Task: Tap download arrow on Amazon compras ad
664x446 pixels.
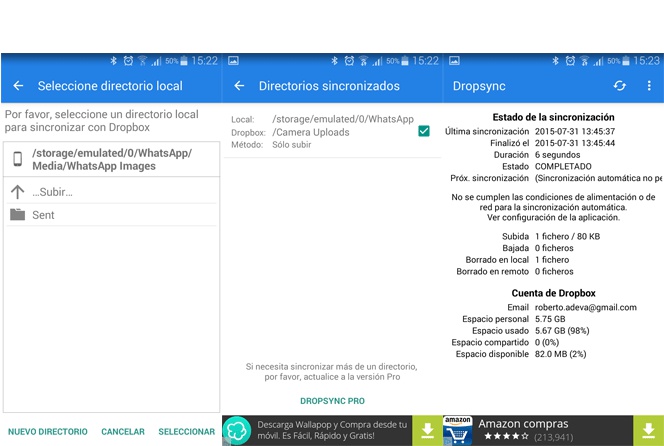Action: click(x=648, y=430)
